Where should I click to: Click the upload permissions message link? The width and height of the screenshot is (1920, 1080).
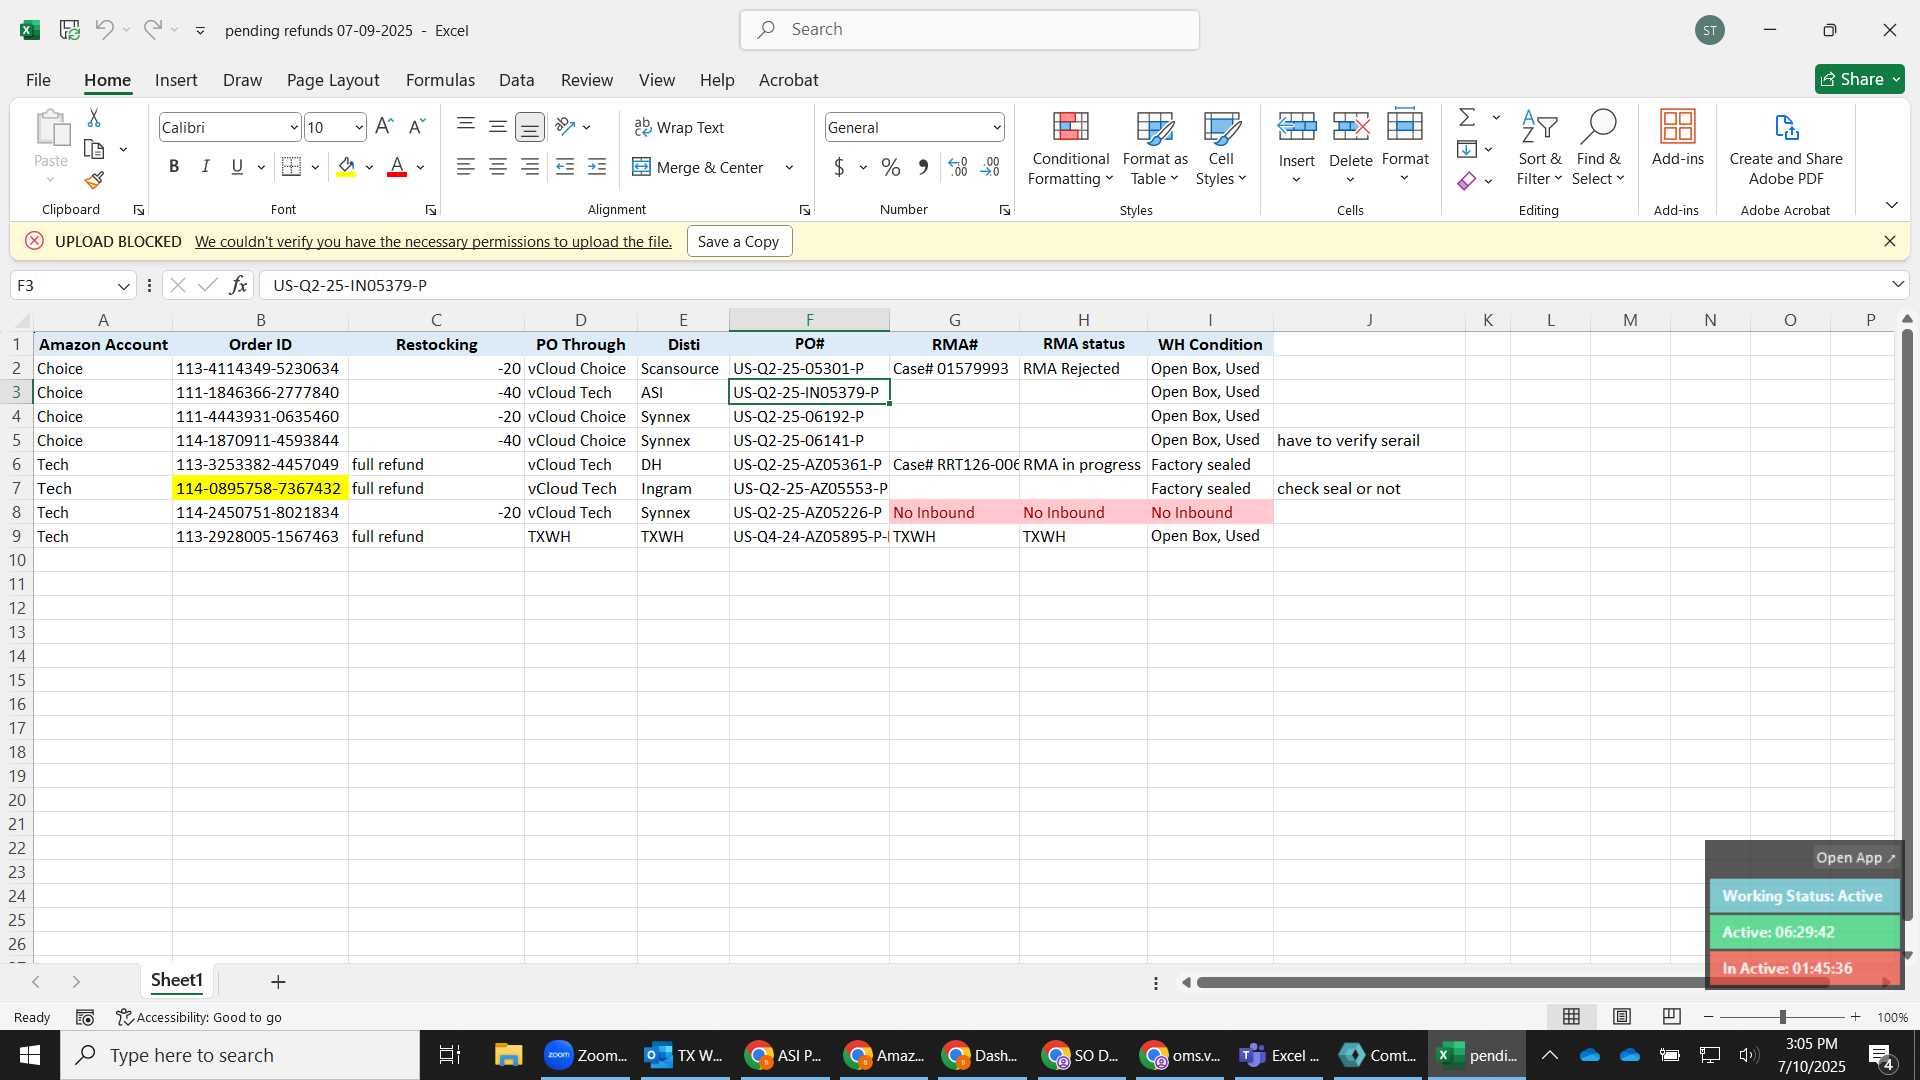[x=433, y=241]
